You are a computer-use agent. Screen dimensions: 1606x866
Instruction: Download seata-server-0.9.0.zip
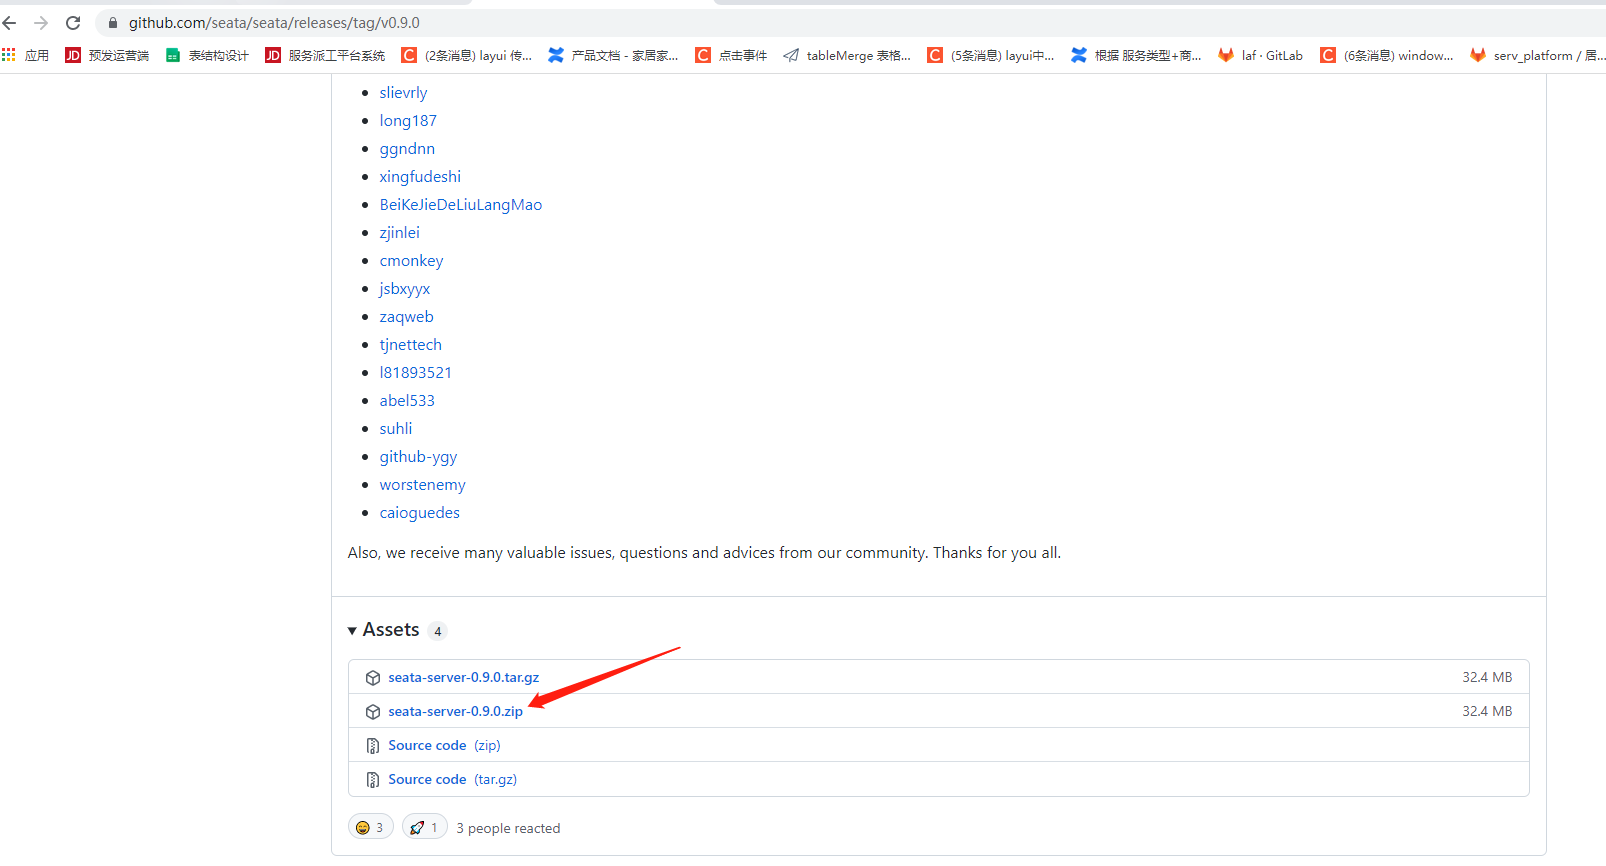pyautogui.click(x=455, y=711)
